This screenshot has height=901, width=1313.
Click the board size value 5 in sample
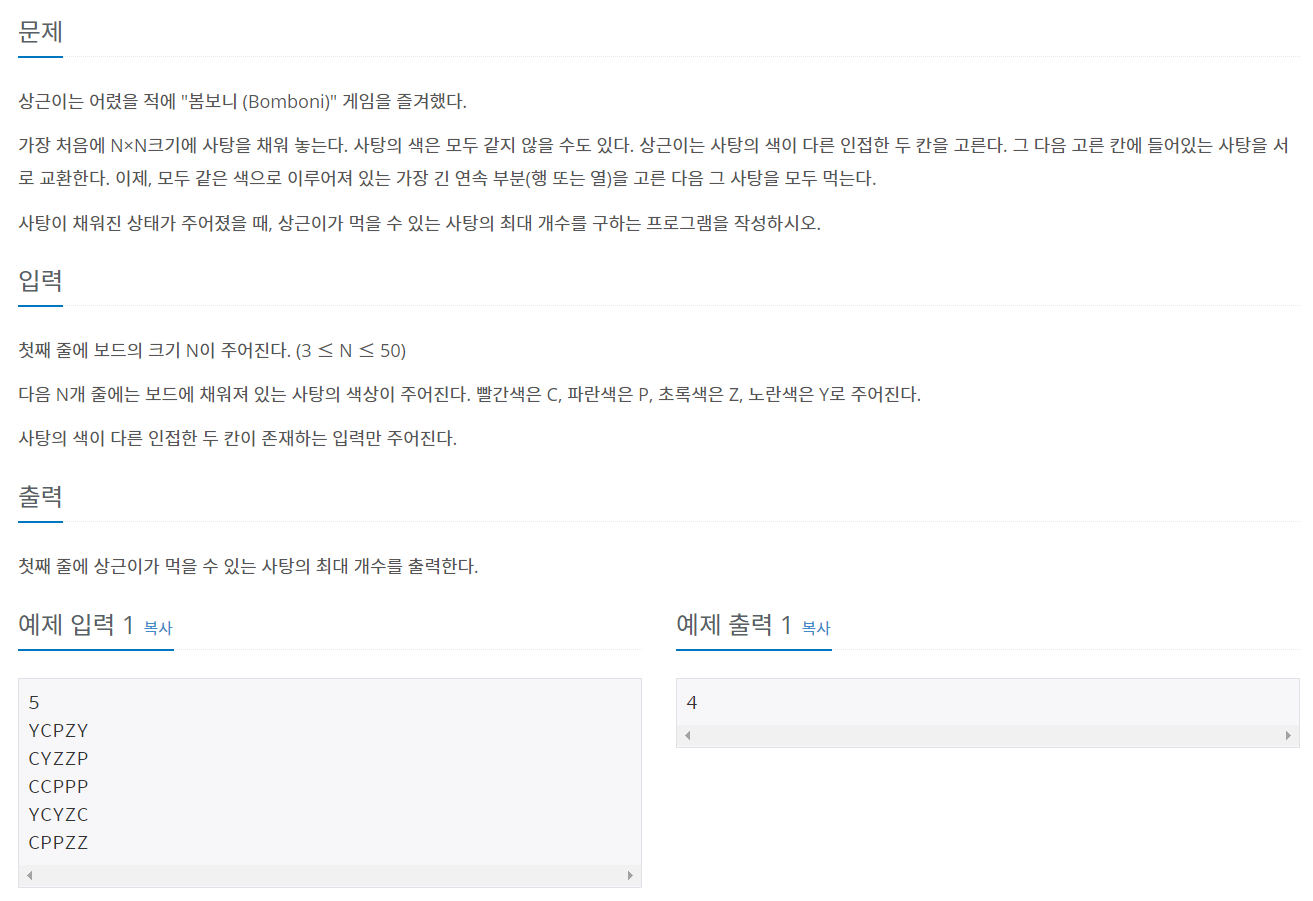coord(34,702)
